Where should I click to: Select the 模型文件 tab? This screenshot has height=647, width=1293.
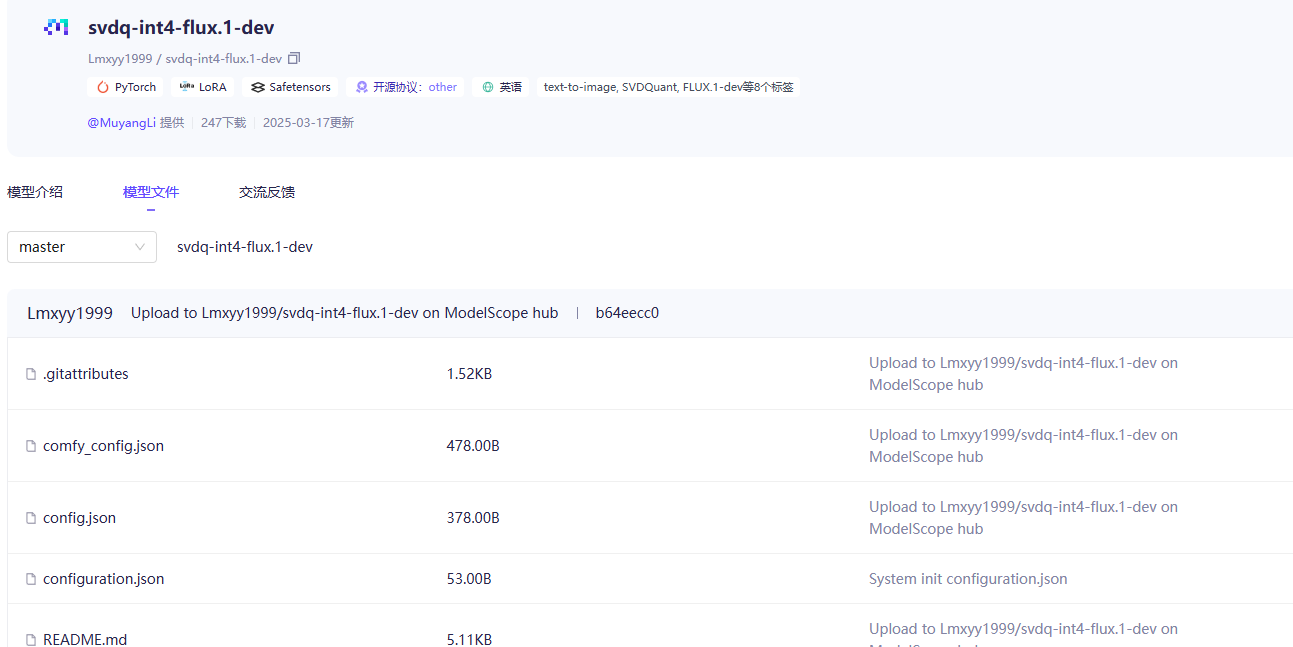pyautogui.click(x=151, y=192)
